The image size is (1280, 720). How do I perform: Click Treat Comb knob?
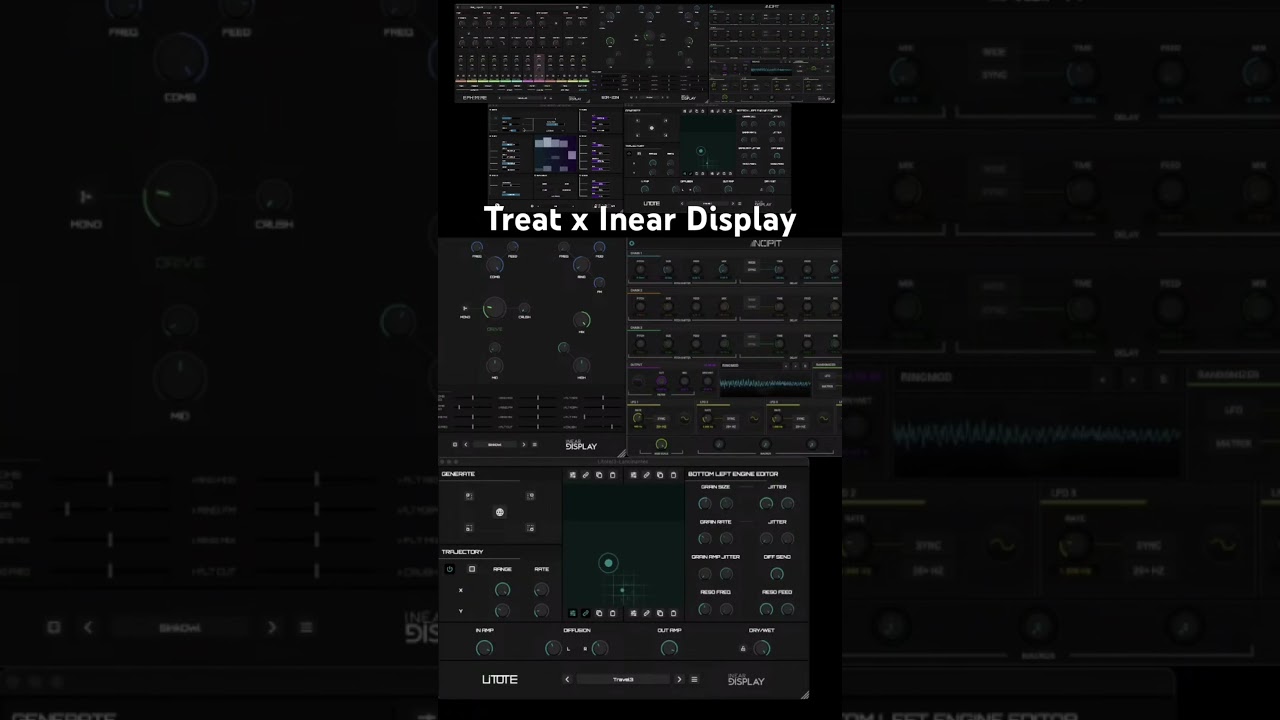point(495,265)
